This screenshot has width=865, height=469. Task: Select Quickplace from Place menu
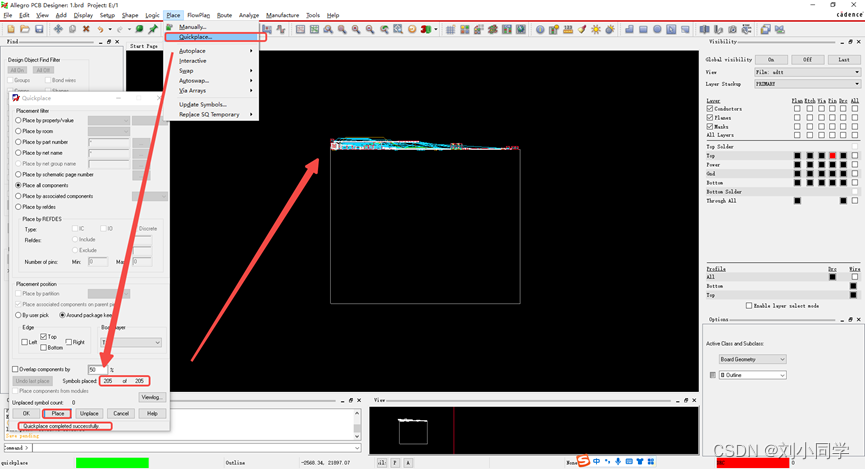click(x=196, y=37)
